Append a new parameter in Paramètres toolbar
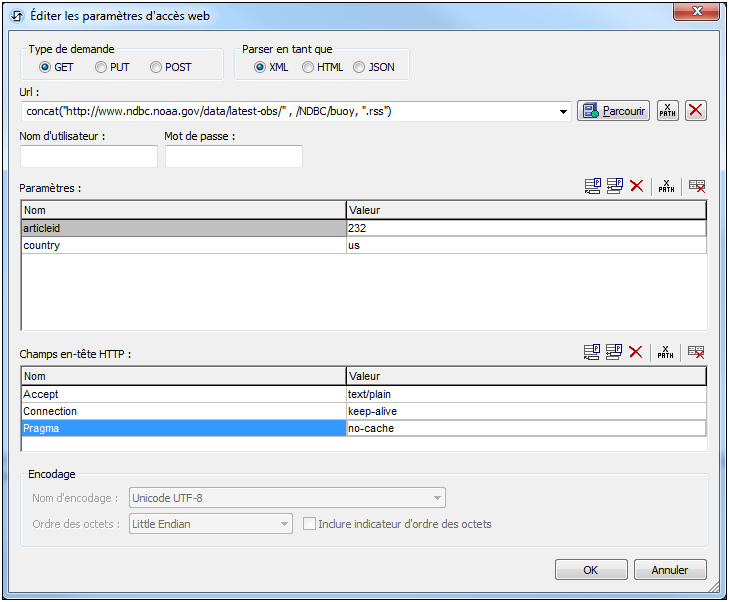729x602 pixels. point(593,187)
